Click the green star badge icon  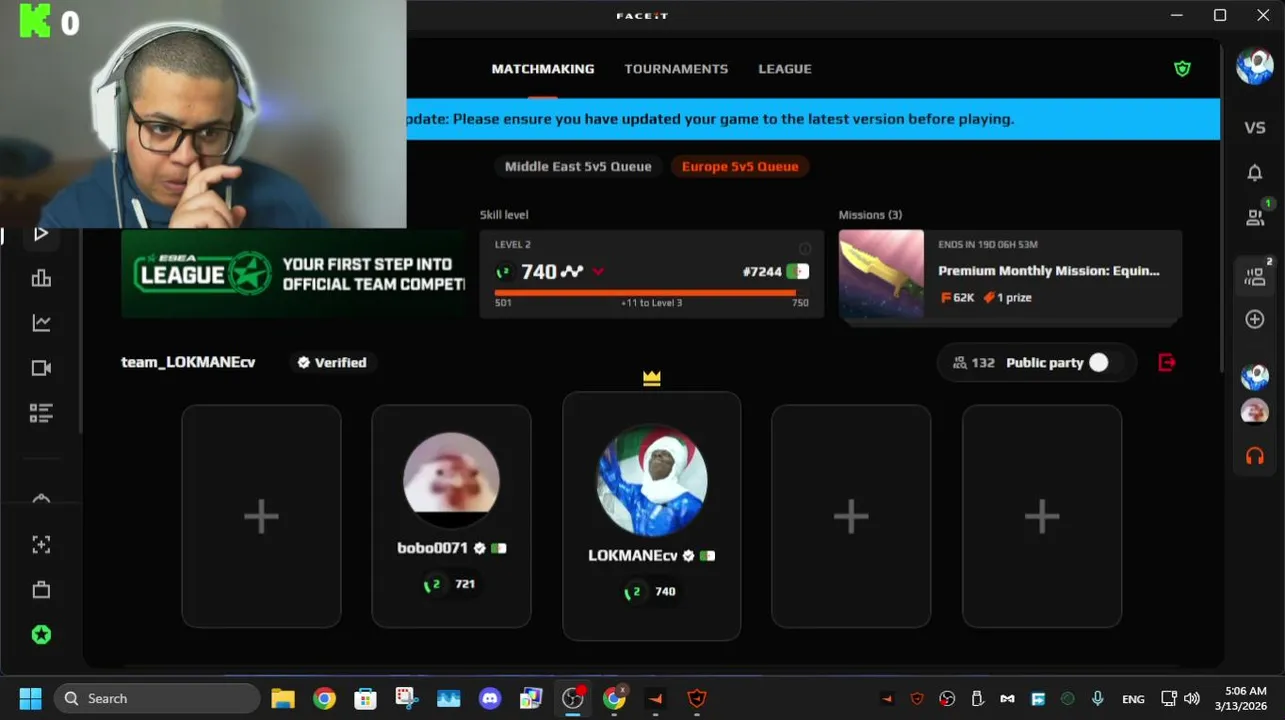41,635
